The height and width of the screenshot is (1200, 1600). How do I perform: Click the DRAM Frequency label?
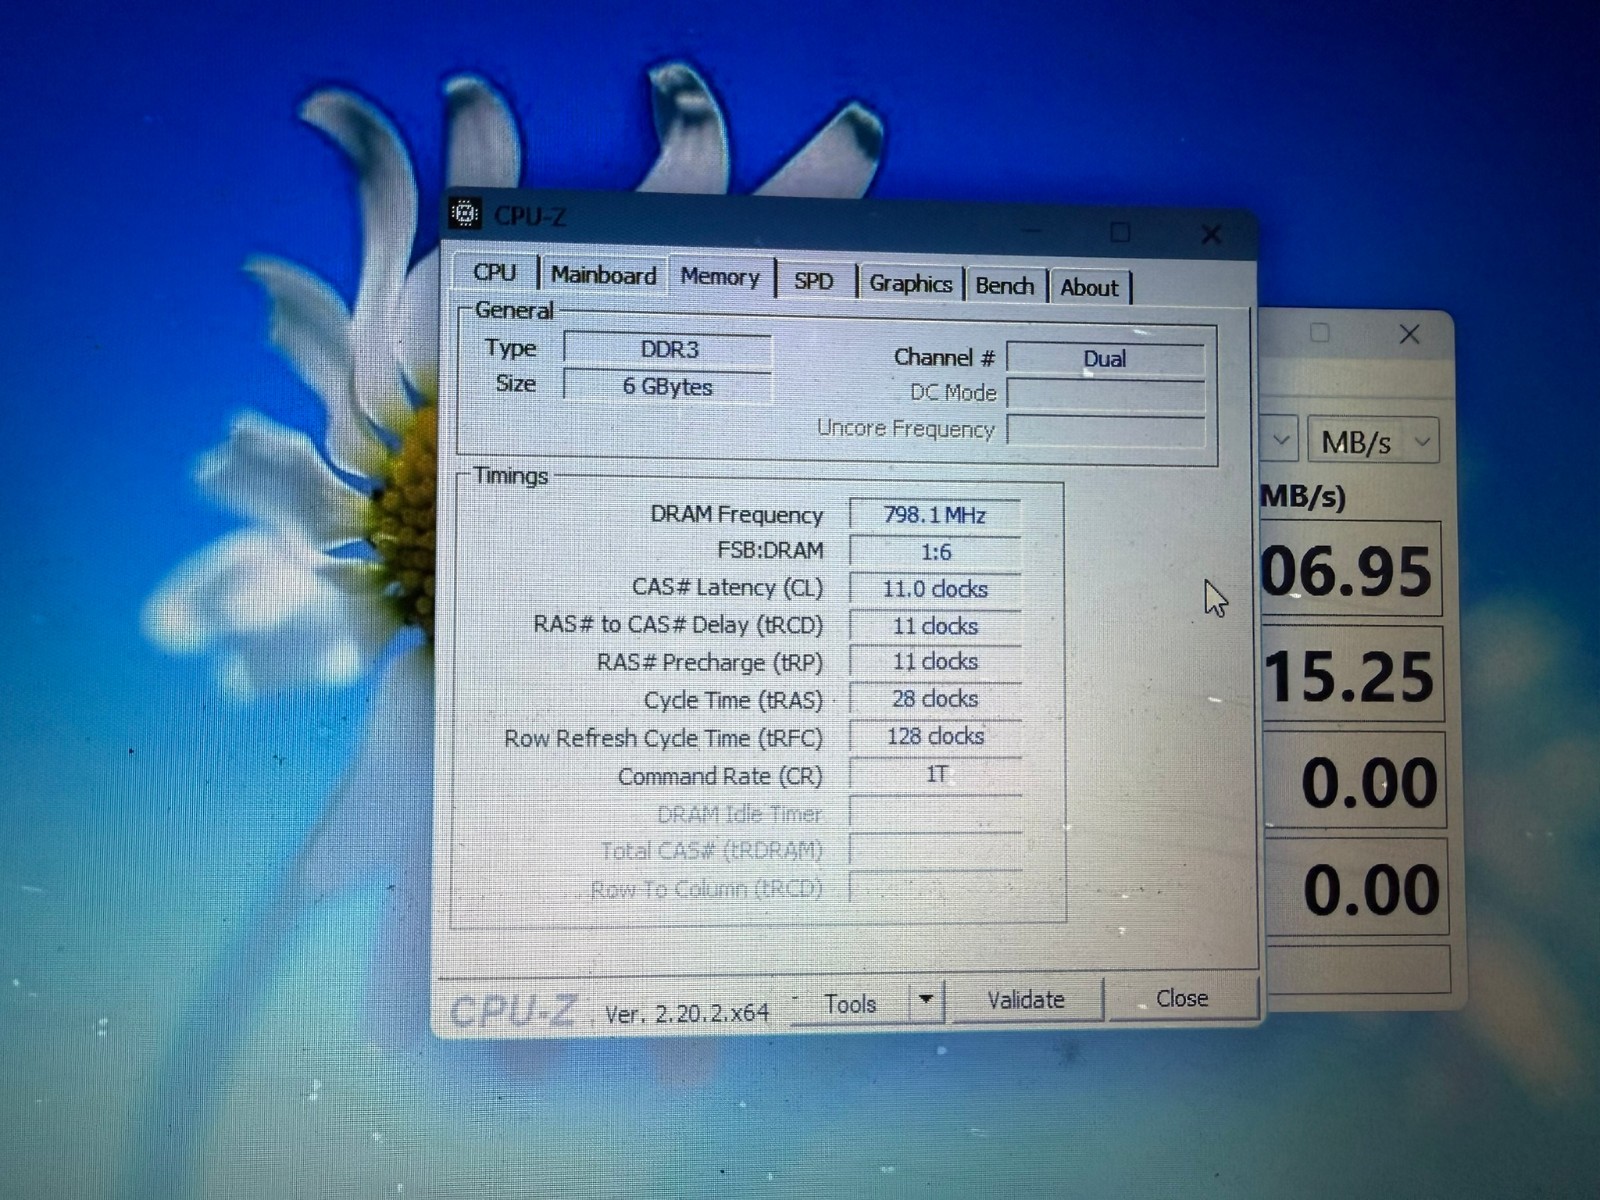737,514
